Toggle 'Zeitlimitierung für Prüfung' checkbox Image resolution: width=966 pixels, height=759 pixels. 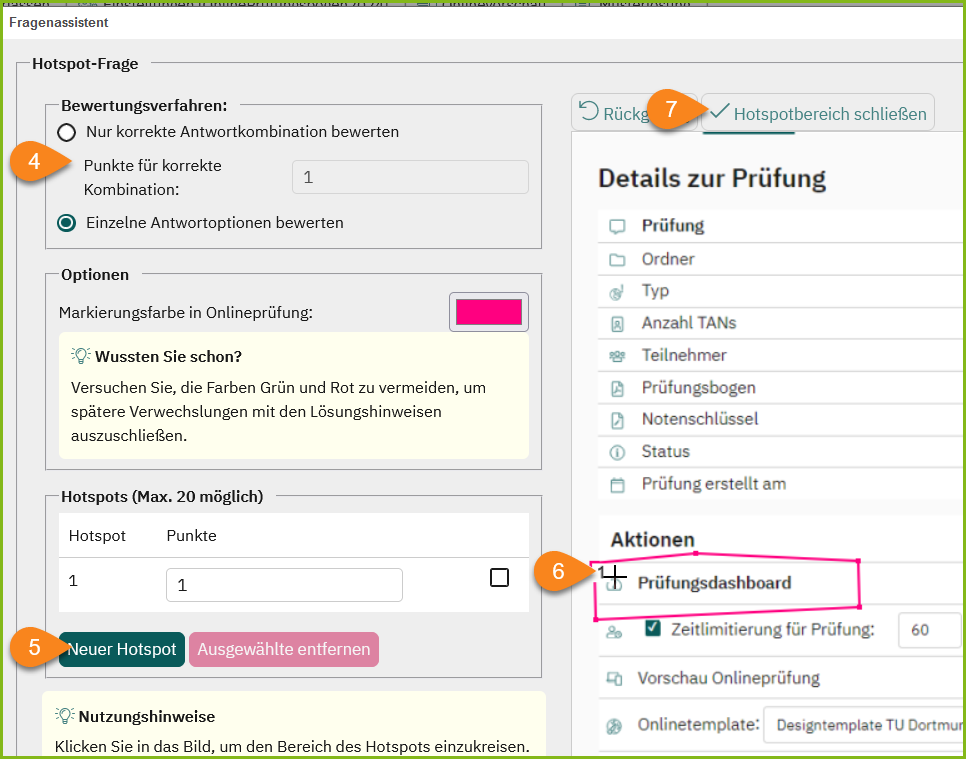(x=652, y=628)
